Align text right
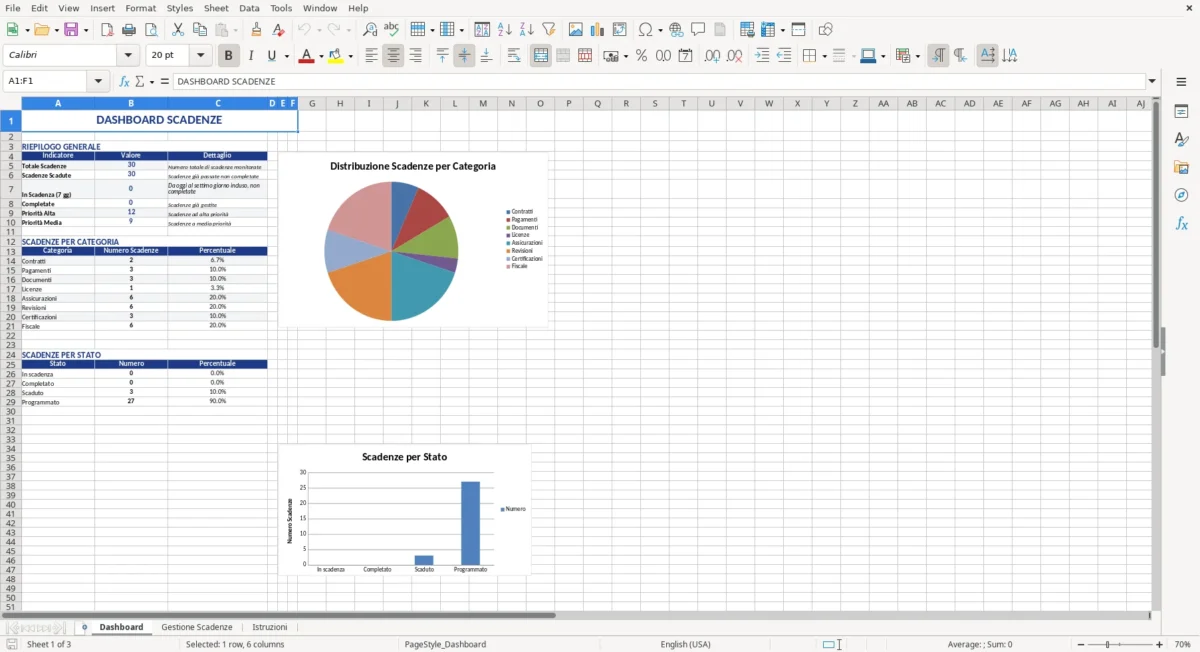 tap(416, 56)
